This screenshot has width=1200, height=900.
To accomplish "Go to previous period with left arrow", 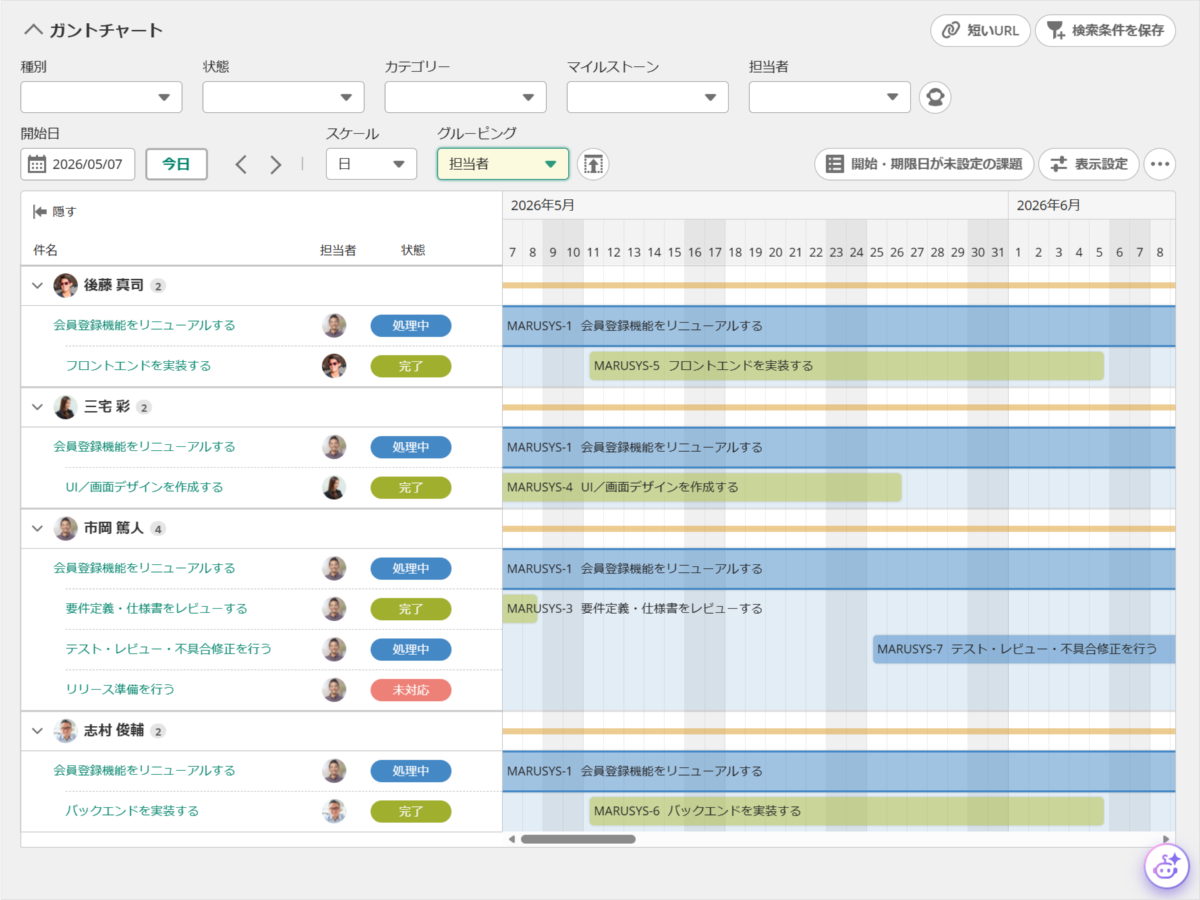I will [x=240, y=165].
